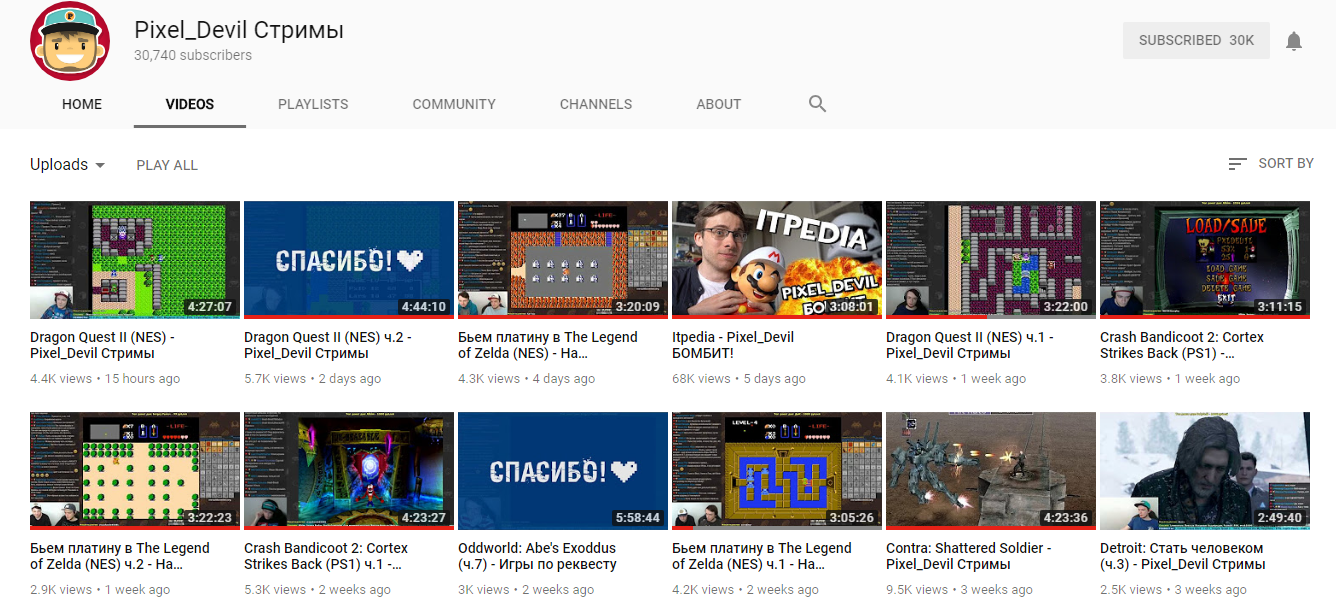Click the 30,740 subscribers text

pyautogui.click(x=193, y=56)
